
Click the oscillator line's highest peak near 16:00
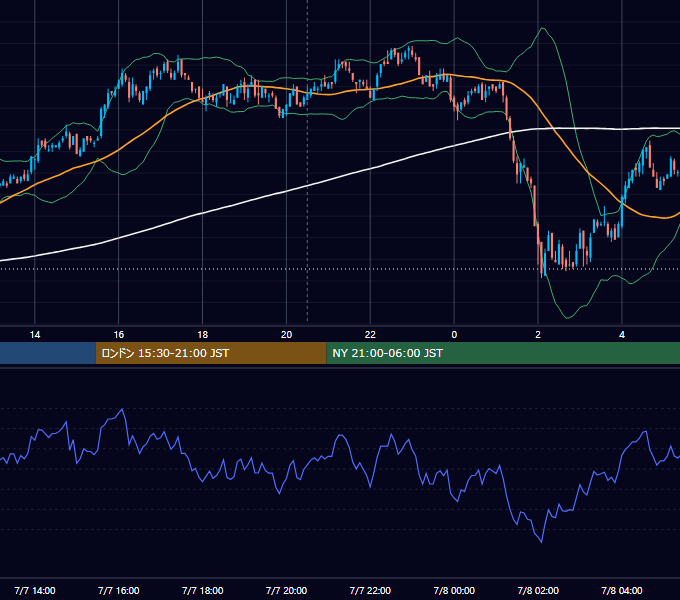(x=122, y=409)
